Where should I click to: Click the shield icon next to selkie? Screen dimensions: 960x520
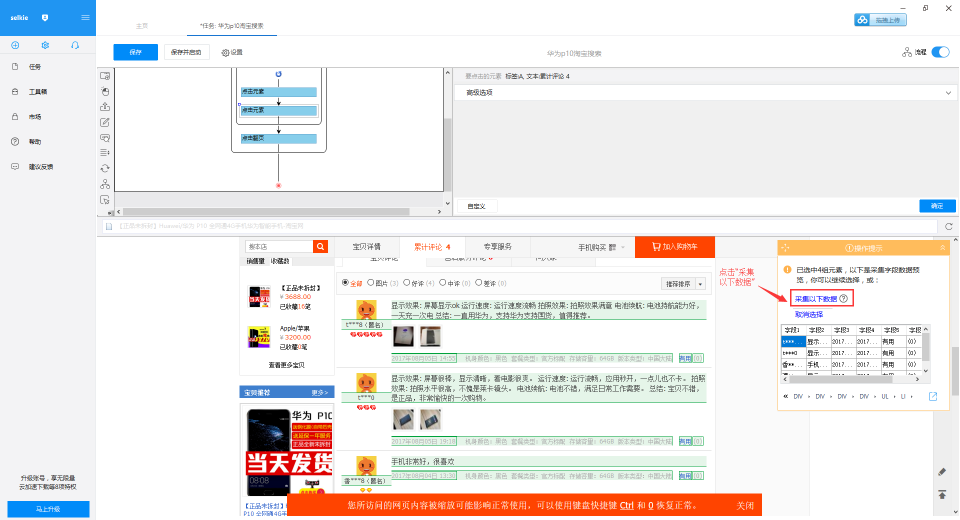(x=45, y=18)
